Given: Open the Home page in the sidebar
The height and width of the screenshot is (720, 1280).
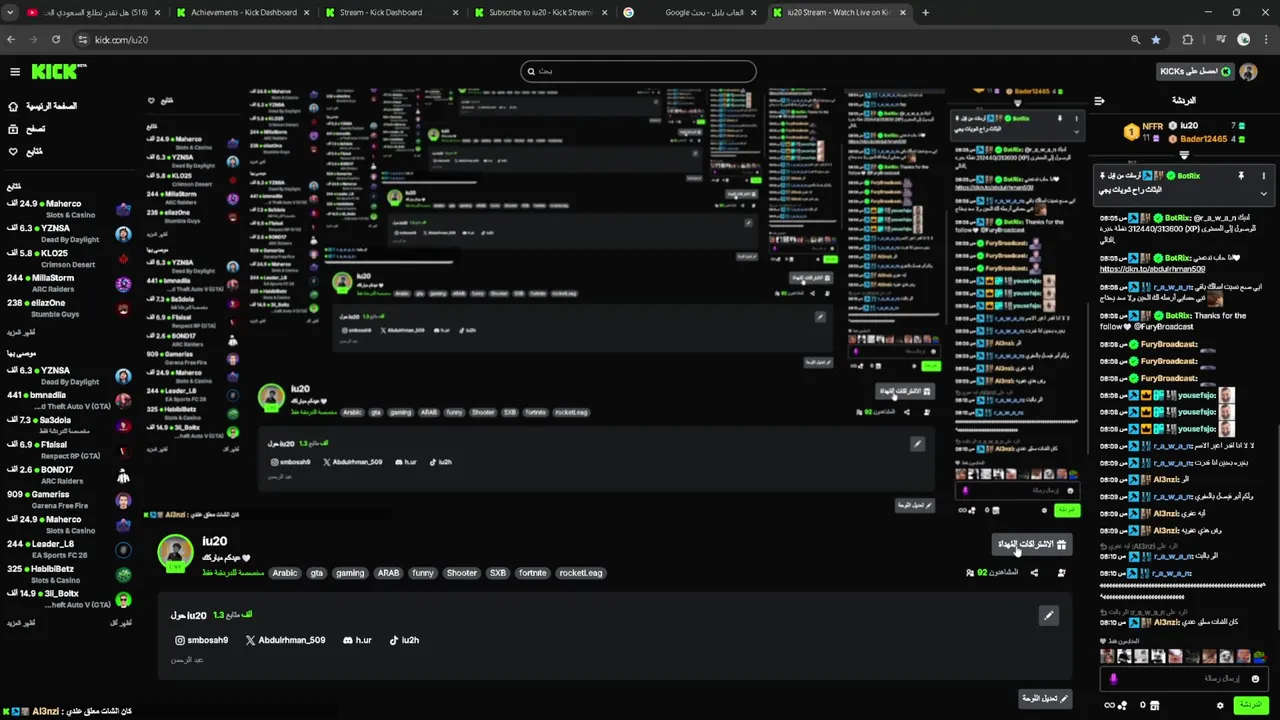Looking at the screenshot, I should click(x=42, y=106).
